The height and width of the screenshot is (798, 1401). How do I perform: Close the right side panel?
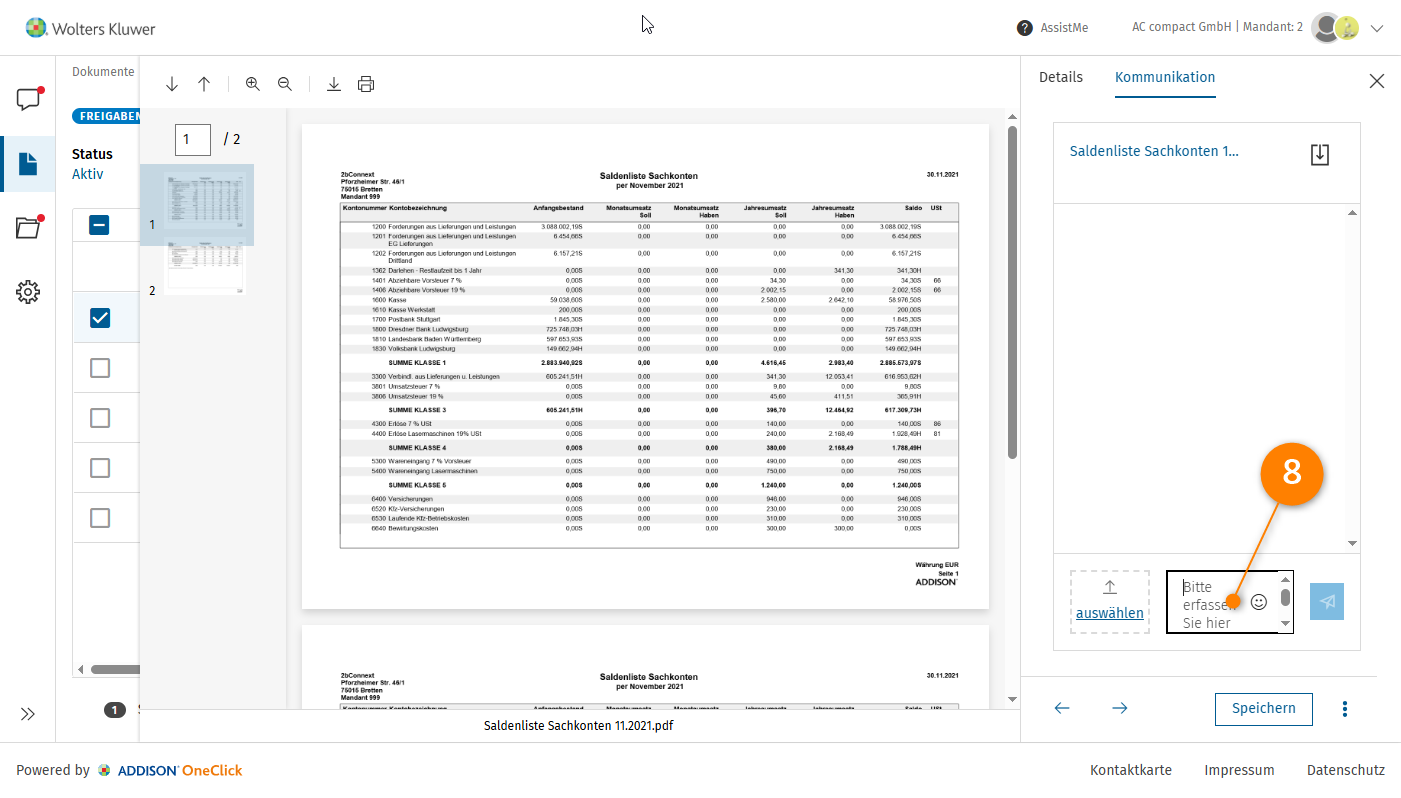(x=1377, y=81)
